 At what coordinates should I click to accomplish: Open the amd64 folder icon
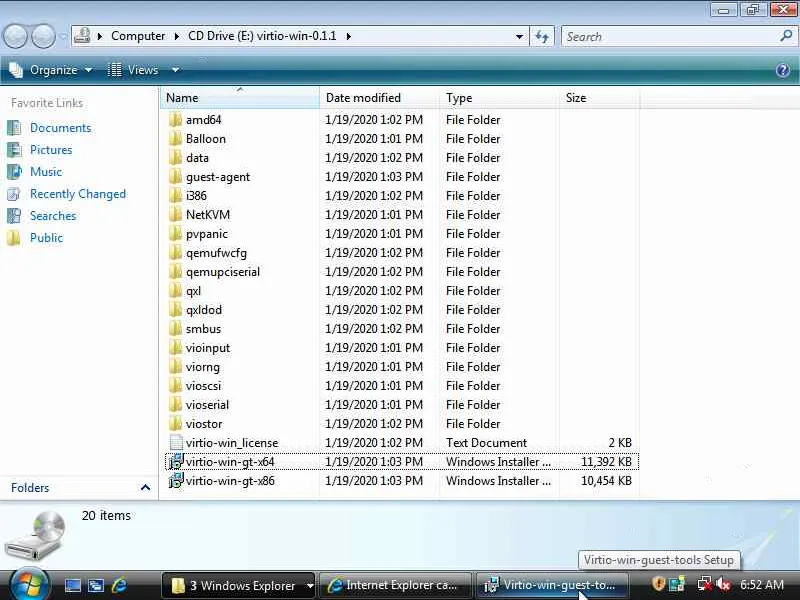click(176, 120)
